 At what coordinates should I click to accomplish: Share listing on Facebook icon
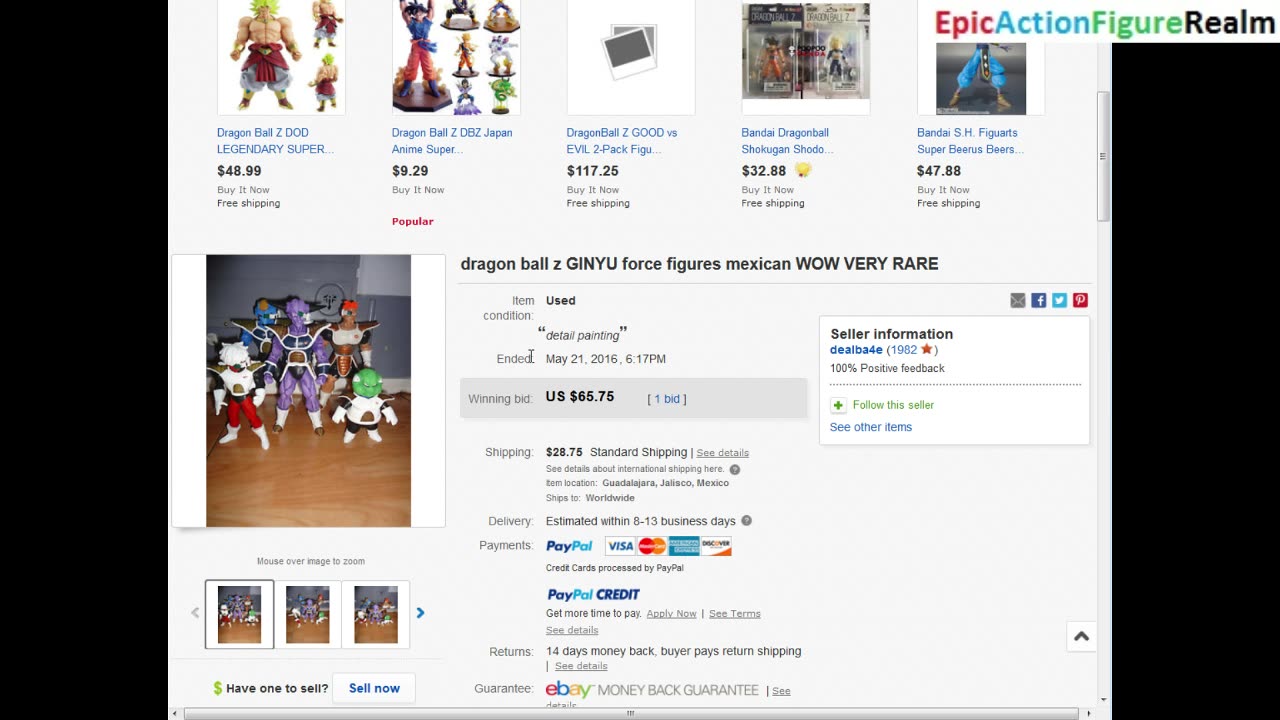1039,300
